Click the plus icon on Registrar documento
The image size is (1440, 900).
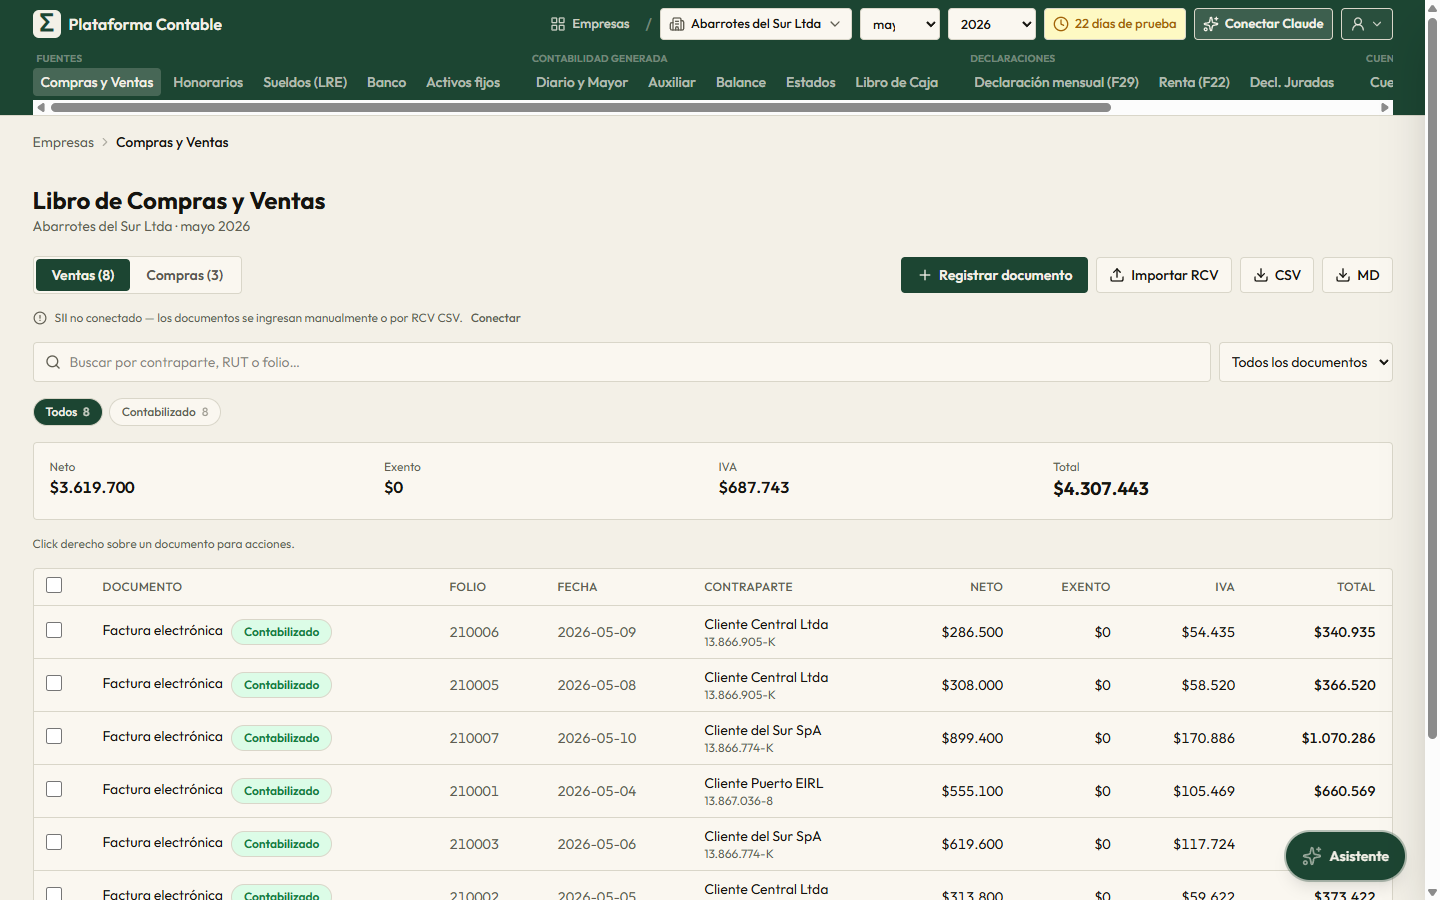925,275
